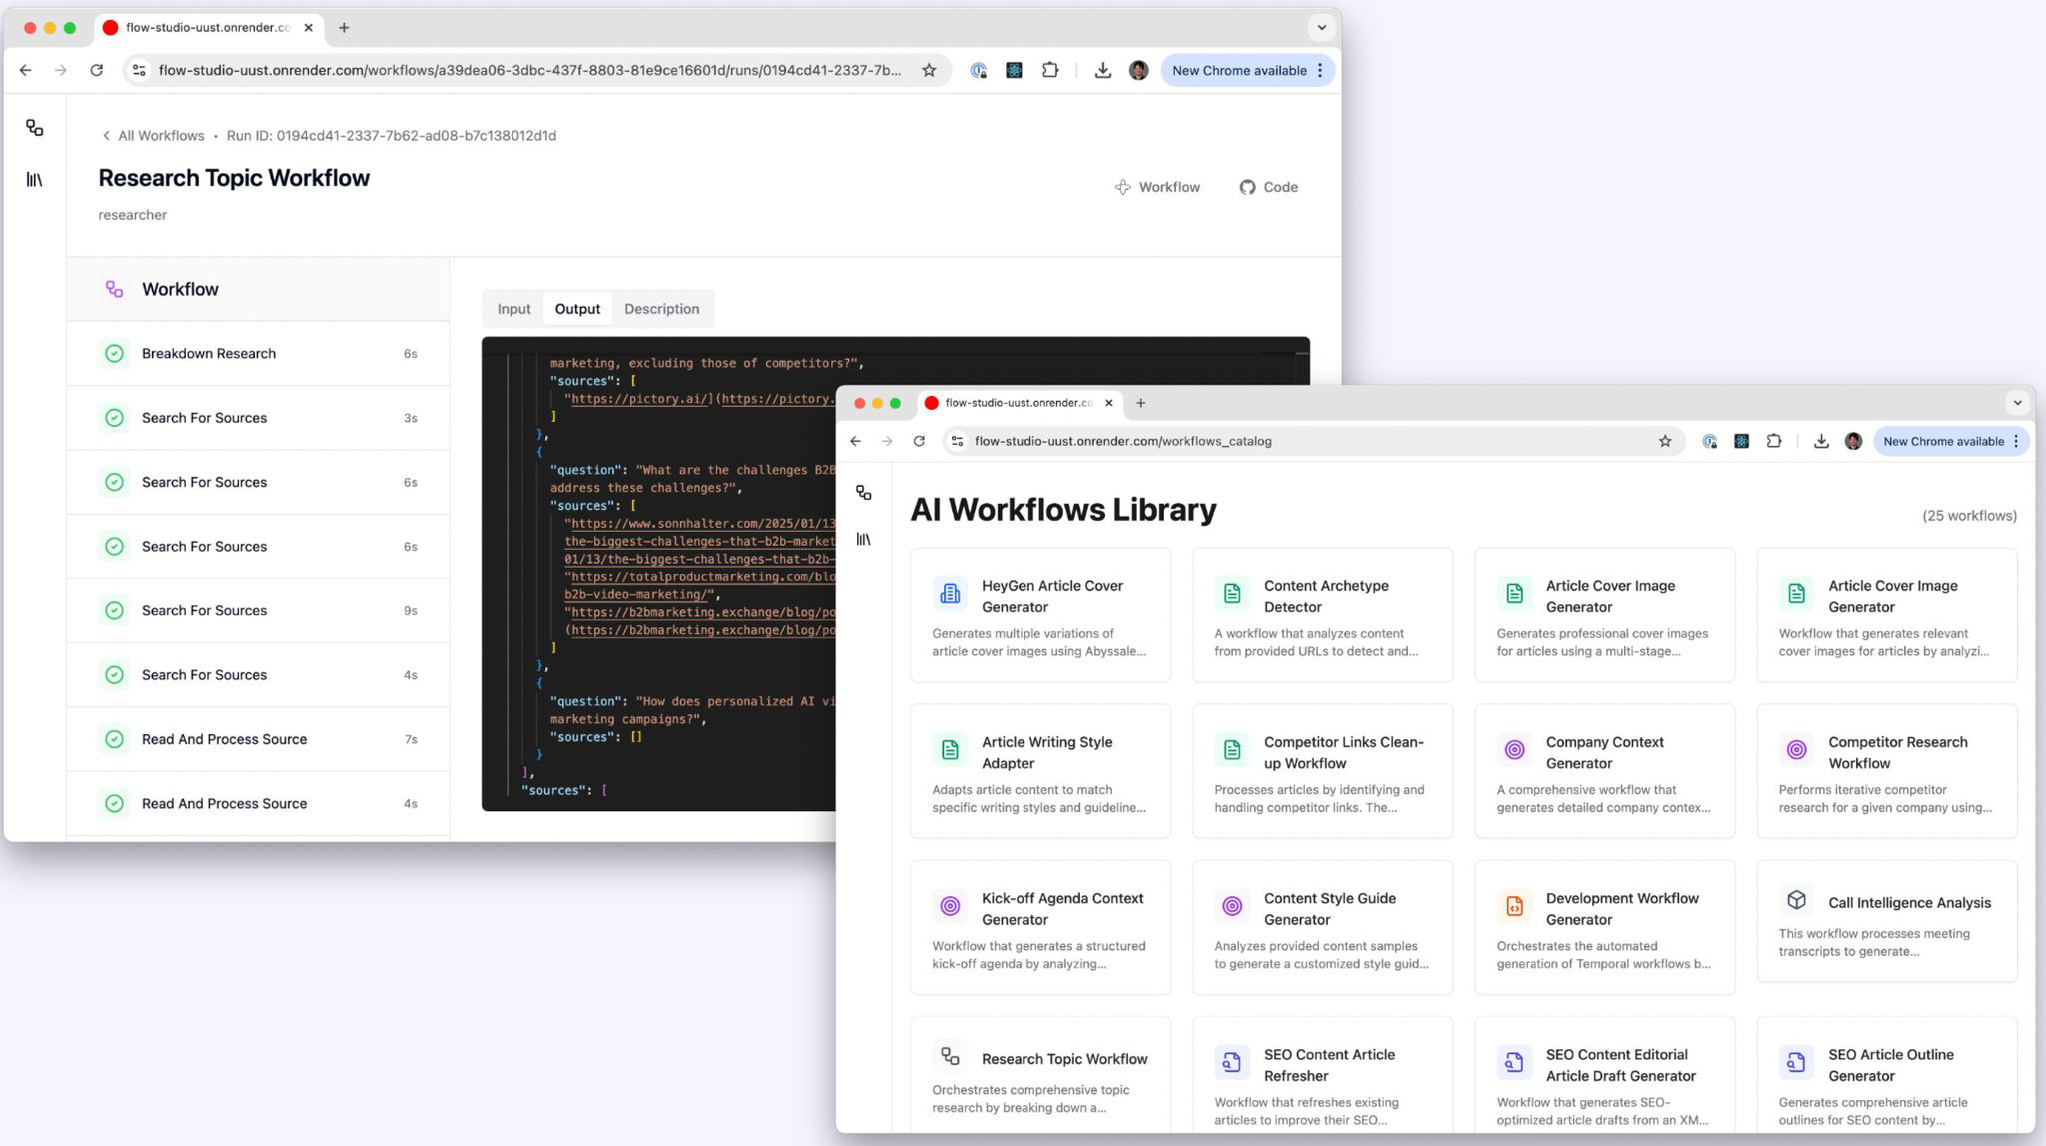
Task: Open Content Style Guide Generator card
Action: (1322, 927)
